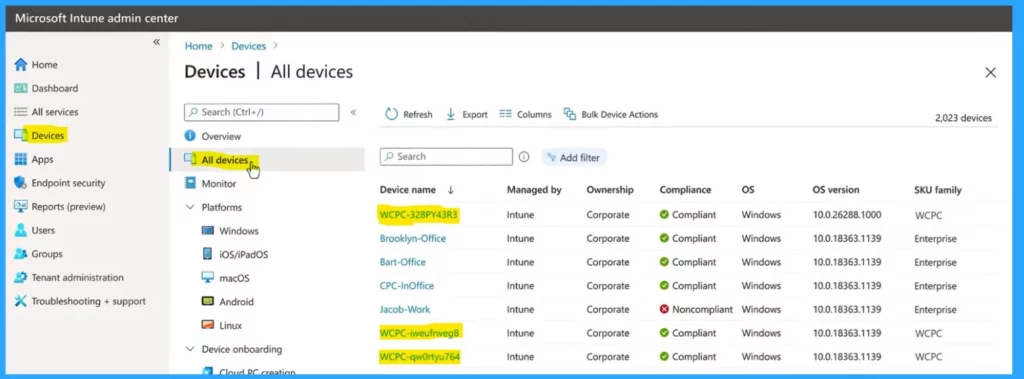Collapse the left navigation with double chevron
The height and width of the screenshot is (379, 1024).
tap(156, 42)
